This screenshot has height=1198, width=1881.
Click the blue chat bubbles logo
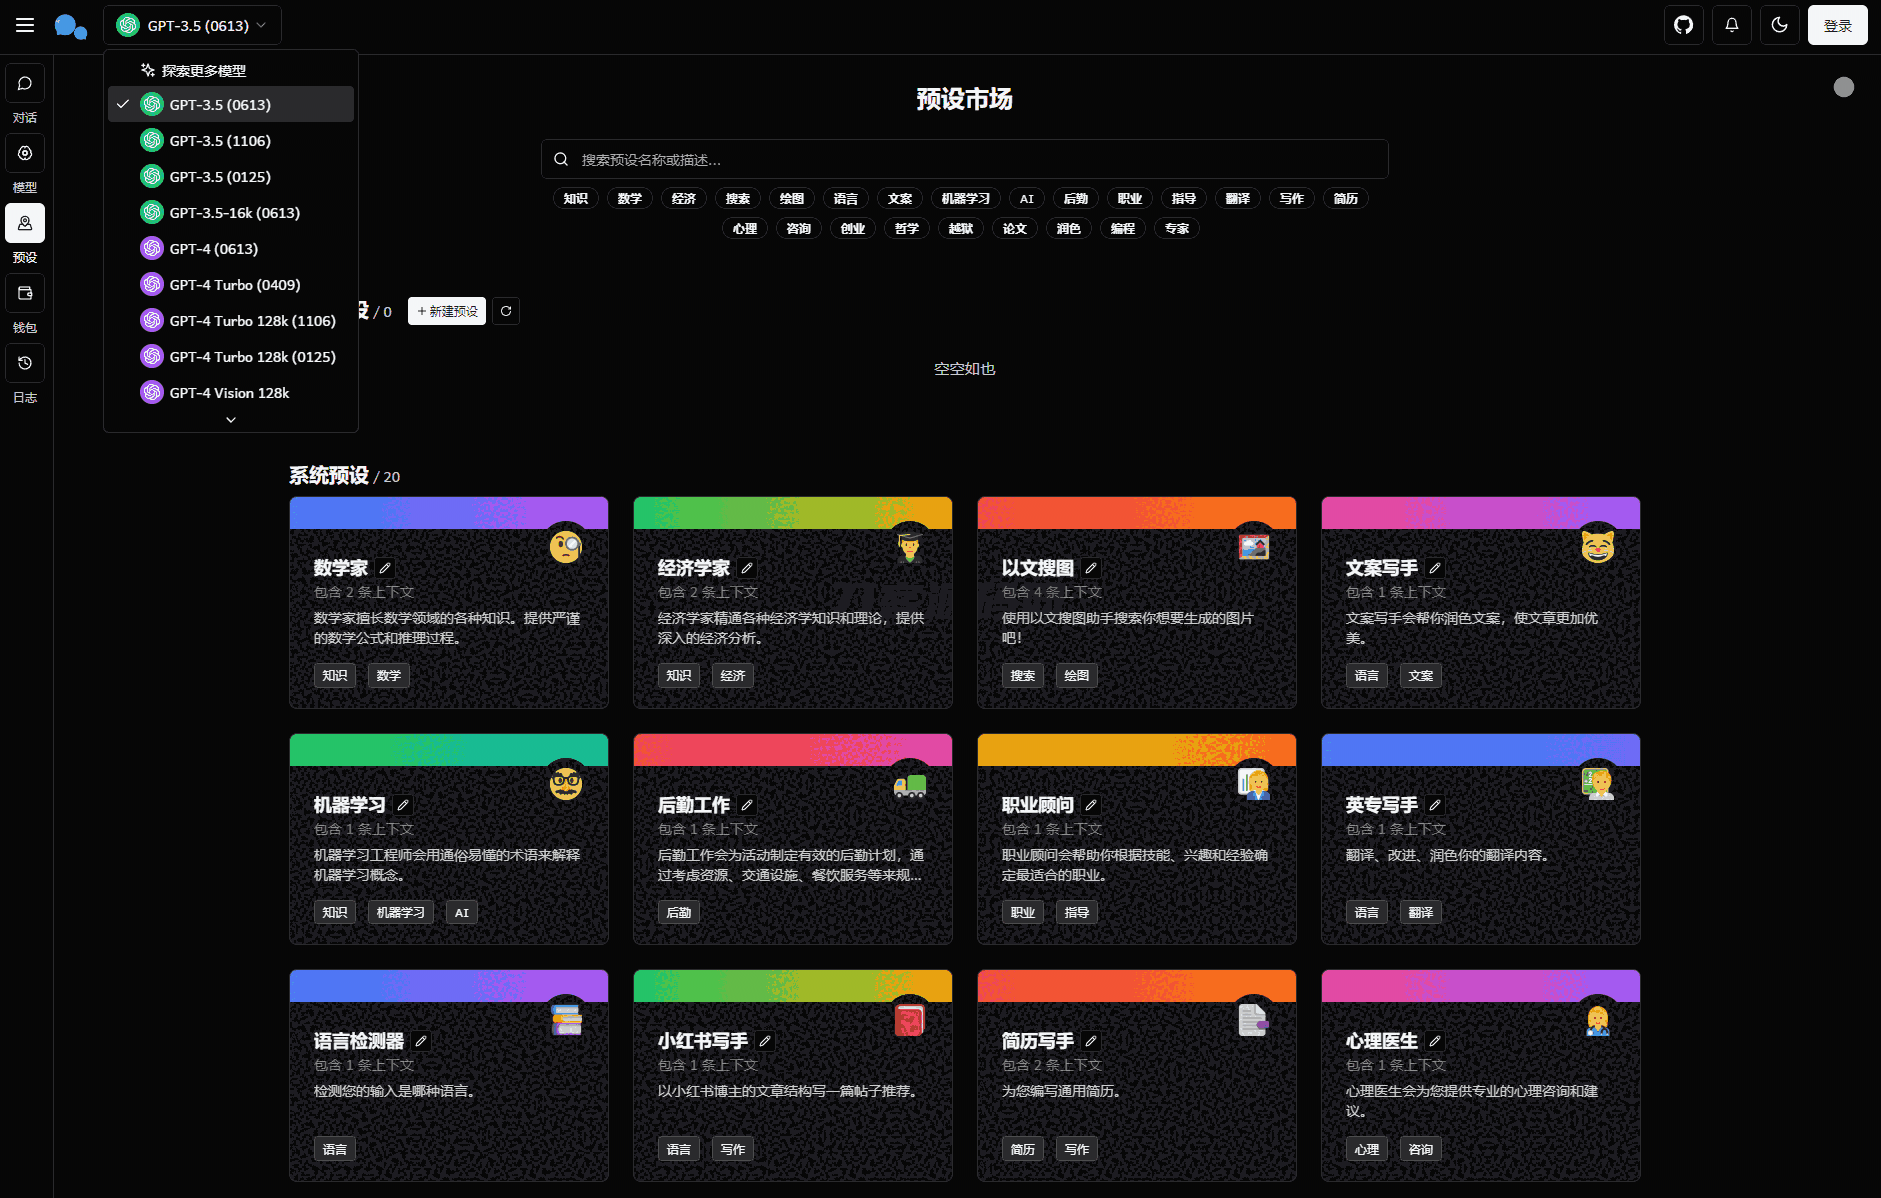(70, 26)
